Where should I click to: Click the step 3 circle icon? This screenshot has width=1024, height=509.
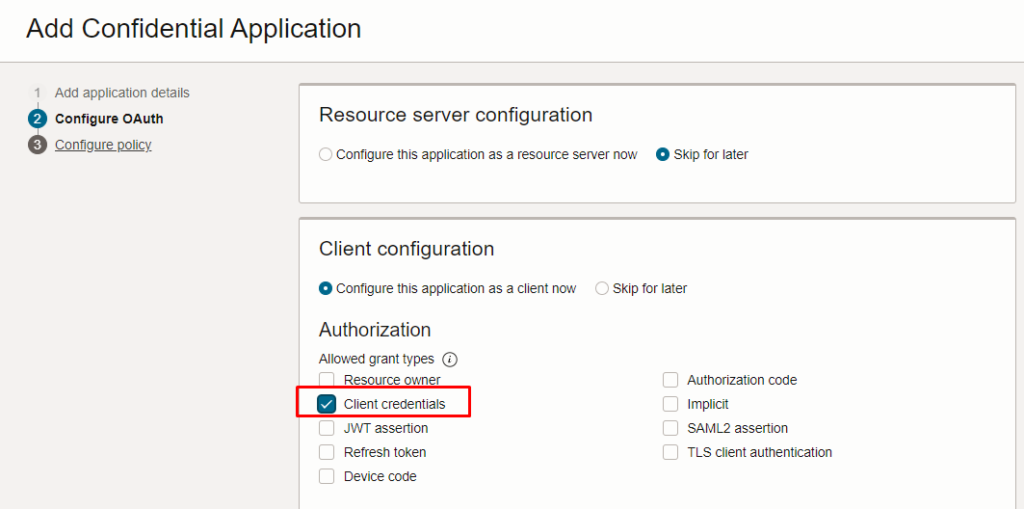37,145
